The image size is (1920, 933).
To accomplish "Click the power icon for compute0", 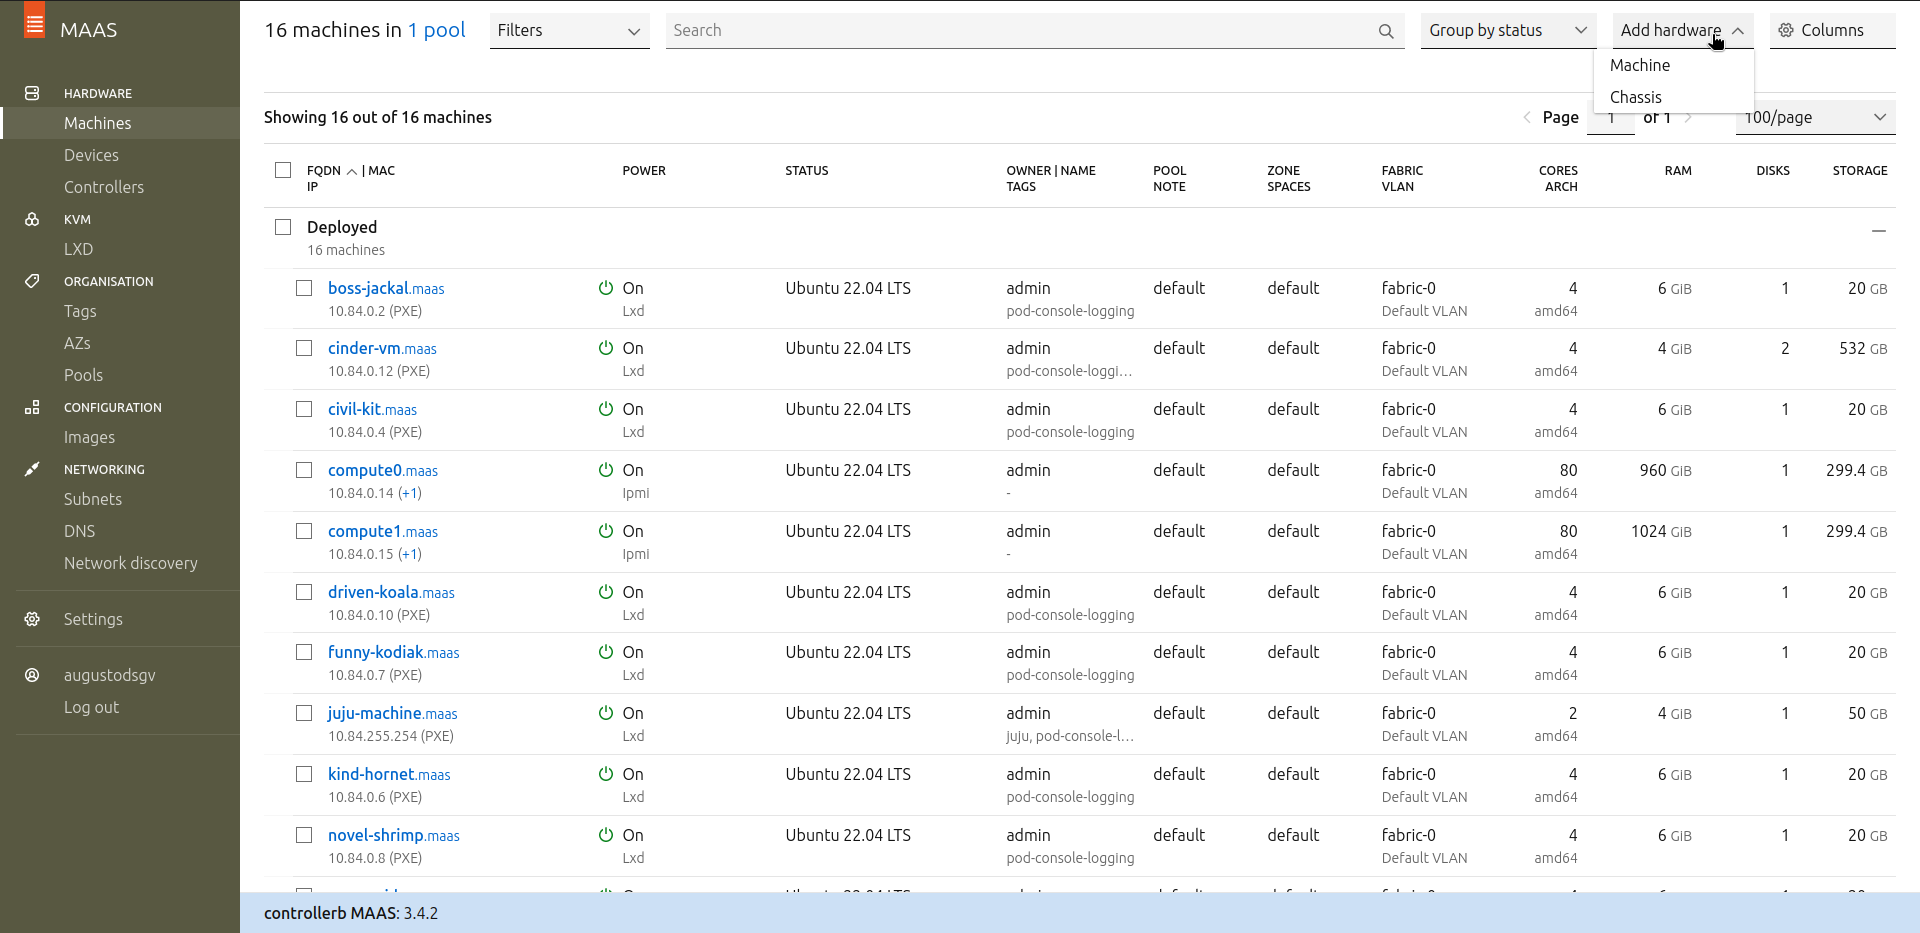I will [606, 470].
